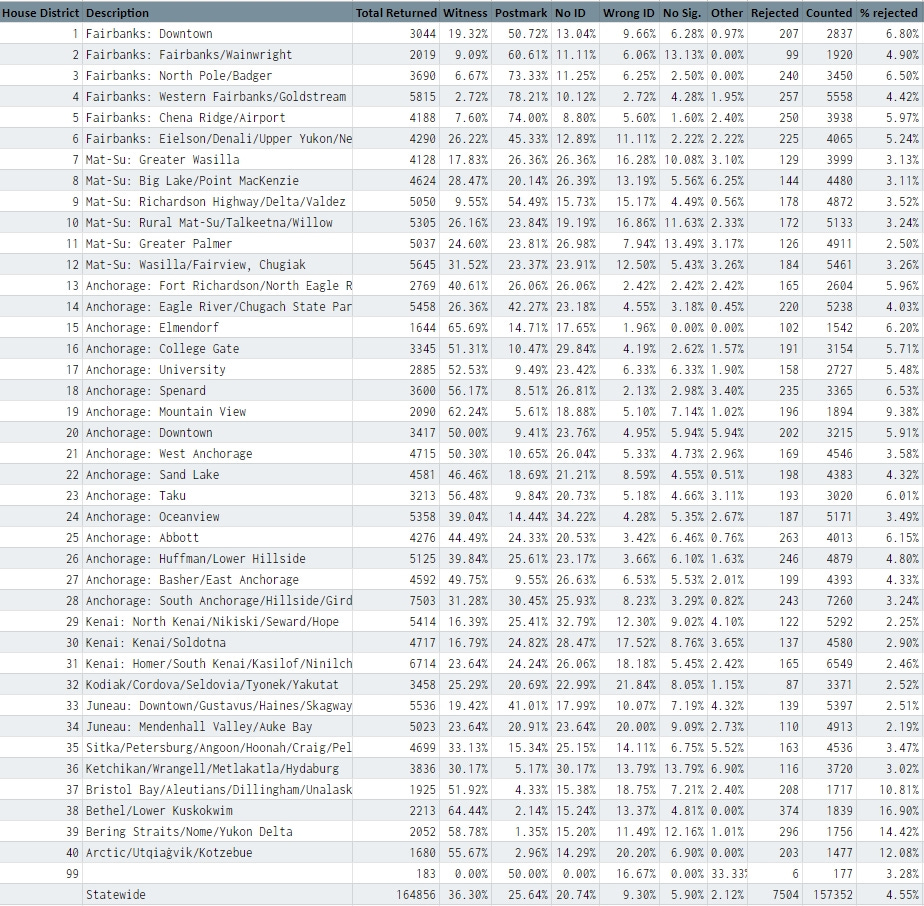Screen dimensions: 924x906
Task: Select Mat-Su: Rural Mat-Su/Talkeetna/Willow cell
Action: point(217,222)
